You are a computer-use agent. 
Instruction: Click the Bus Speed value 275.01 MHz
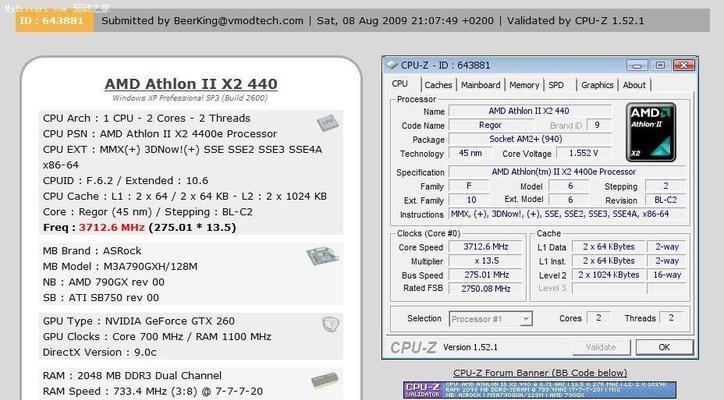coord(486,275)
